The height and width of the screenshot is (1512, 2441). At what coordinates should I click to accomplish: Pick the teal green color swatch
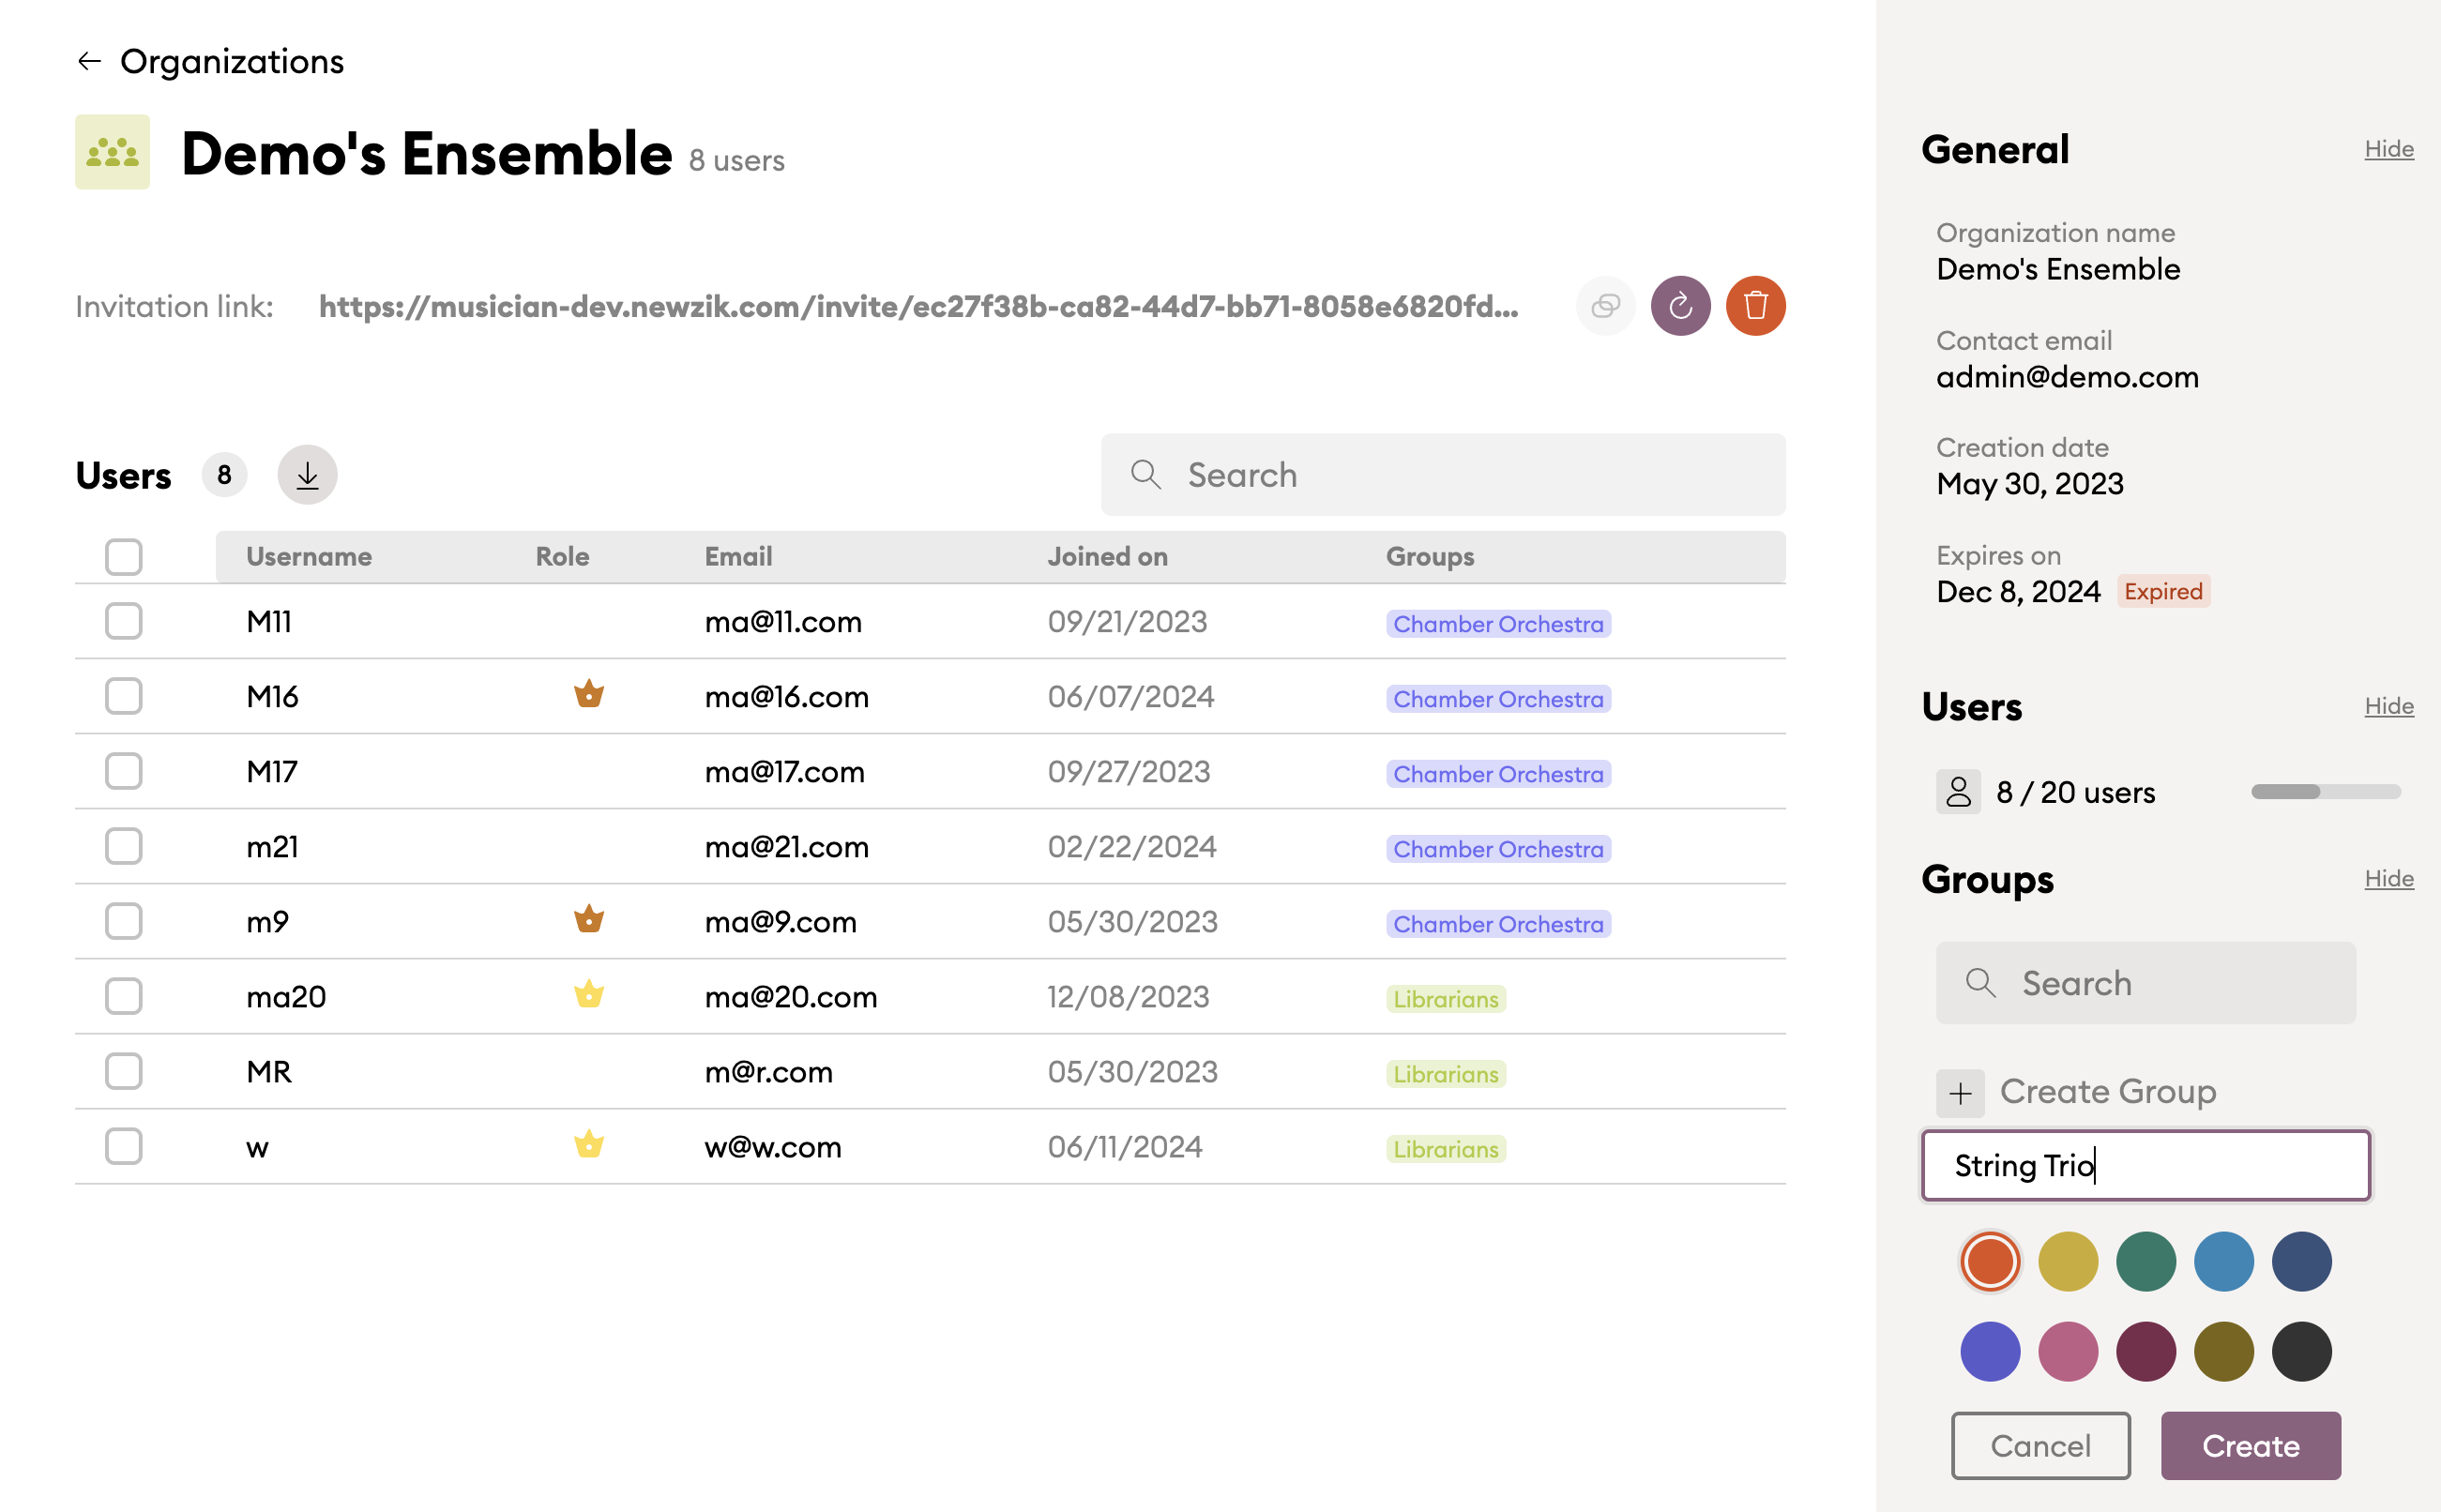tap(2146, 1261)
